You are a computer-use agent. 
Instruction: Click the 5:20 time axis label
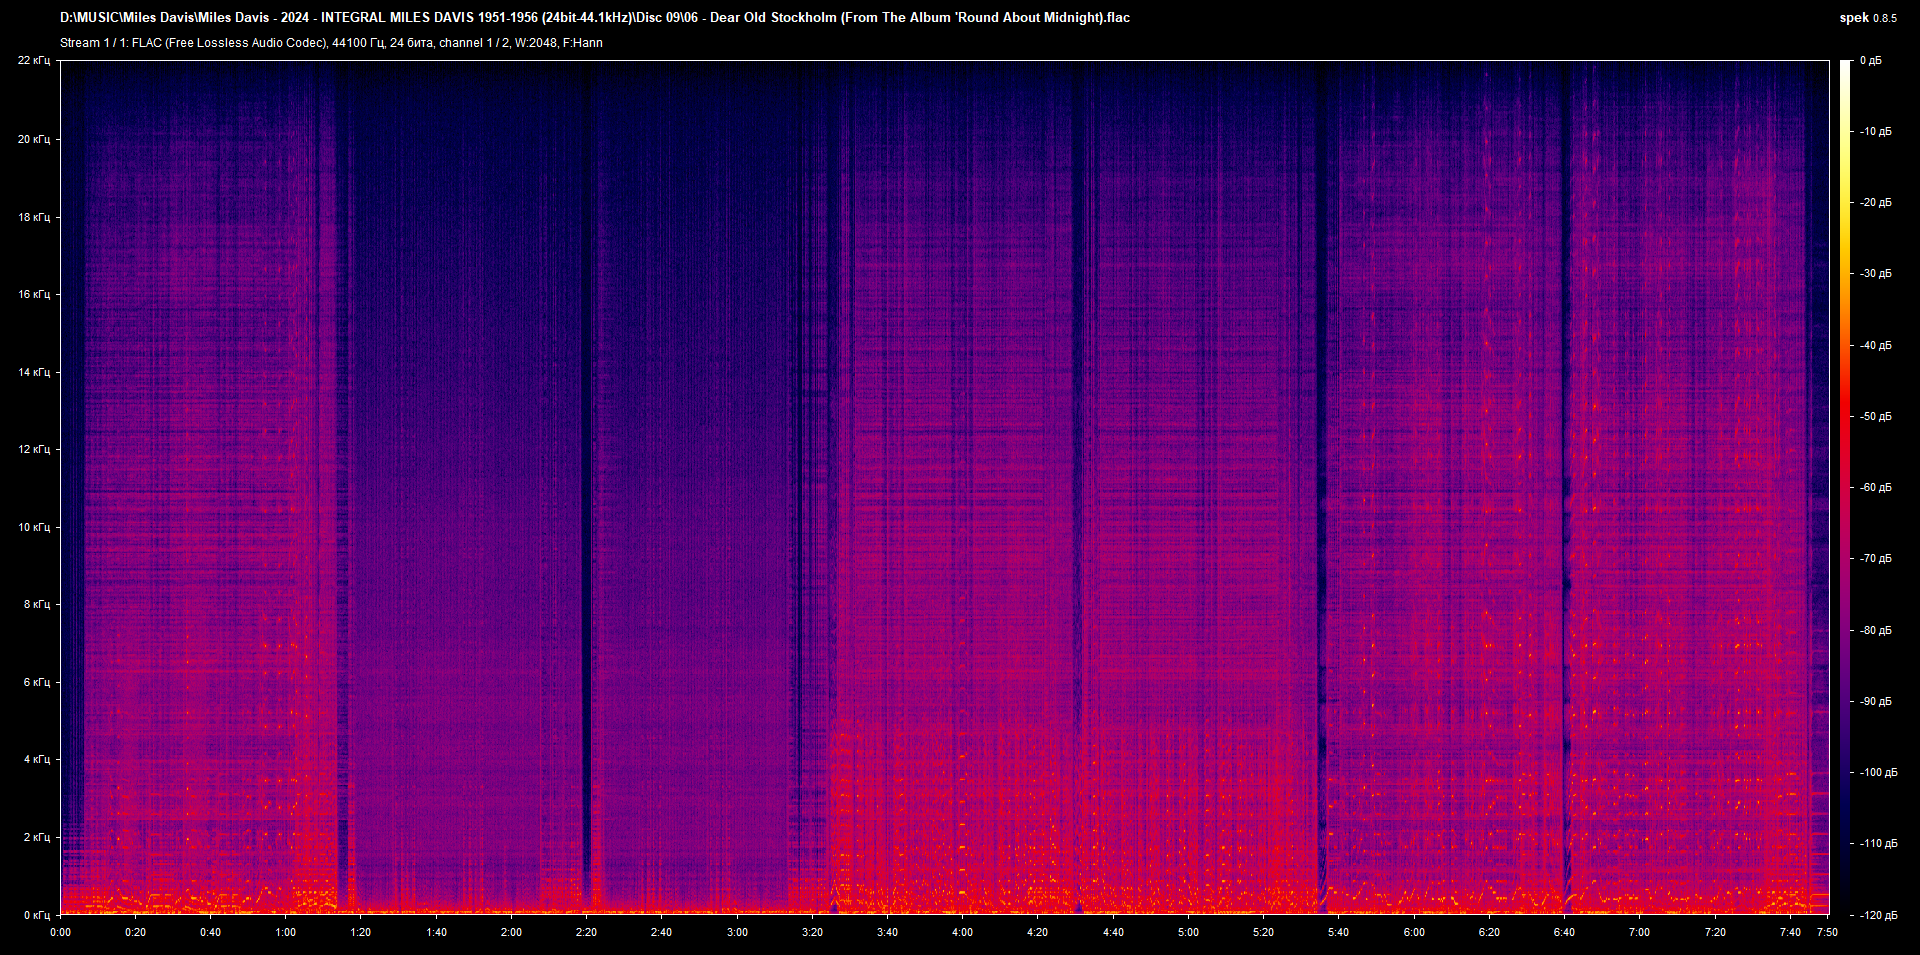click(1263, 932)
